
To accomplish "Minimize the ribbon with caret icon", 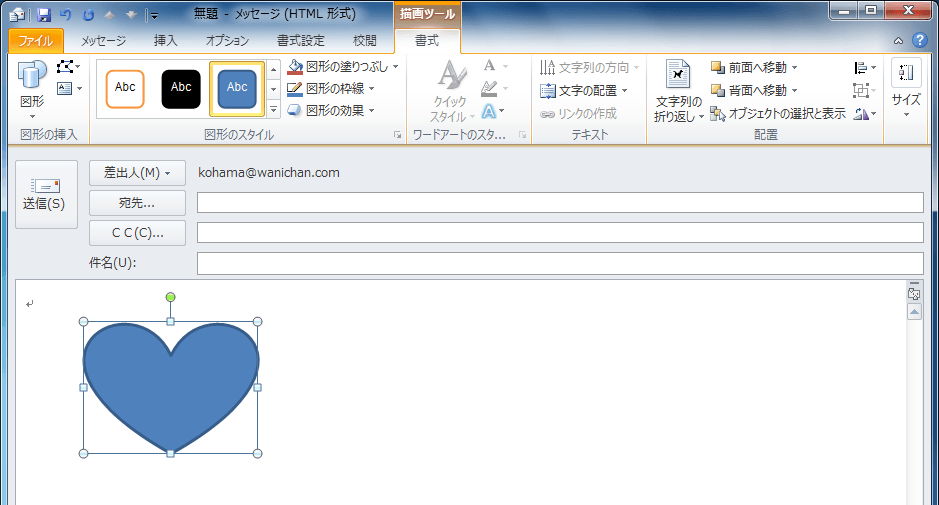I will tap(898, 41).
